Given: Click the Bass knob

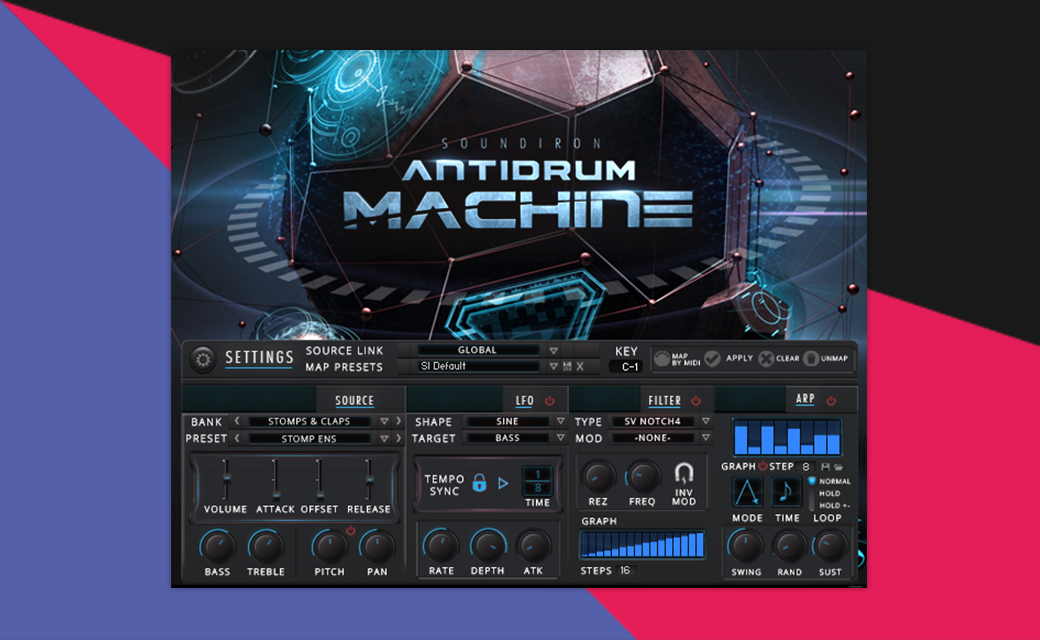Looking at the screenshot, I should [x=217, y=547].
